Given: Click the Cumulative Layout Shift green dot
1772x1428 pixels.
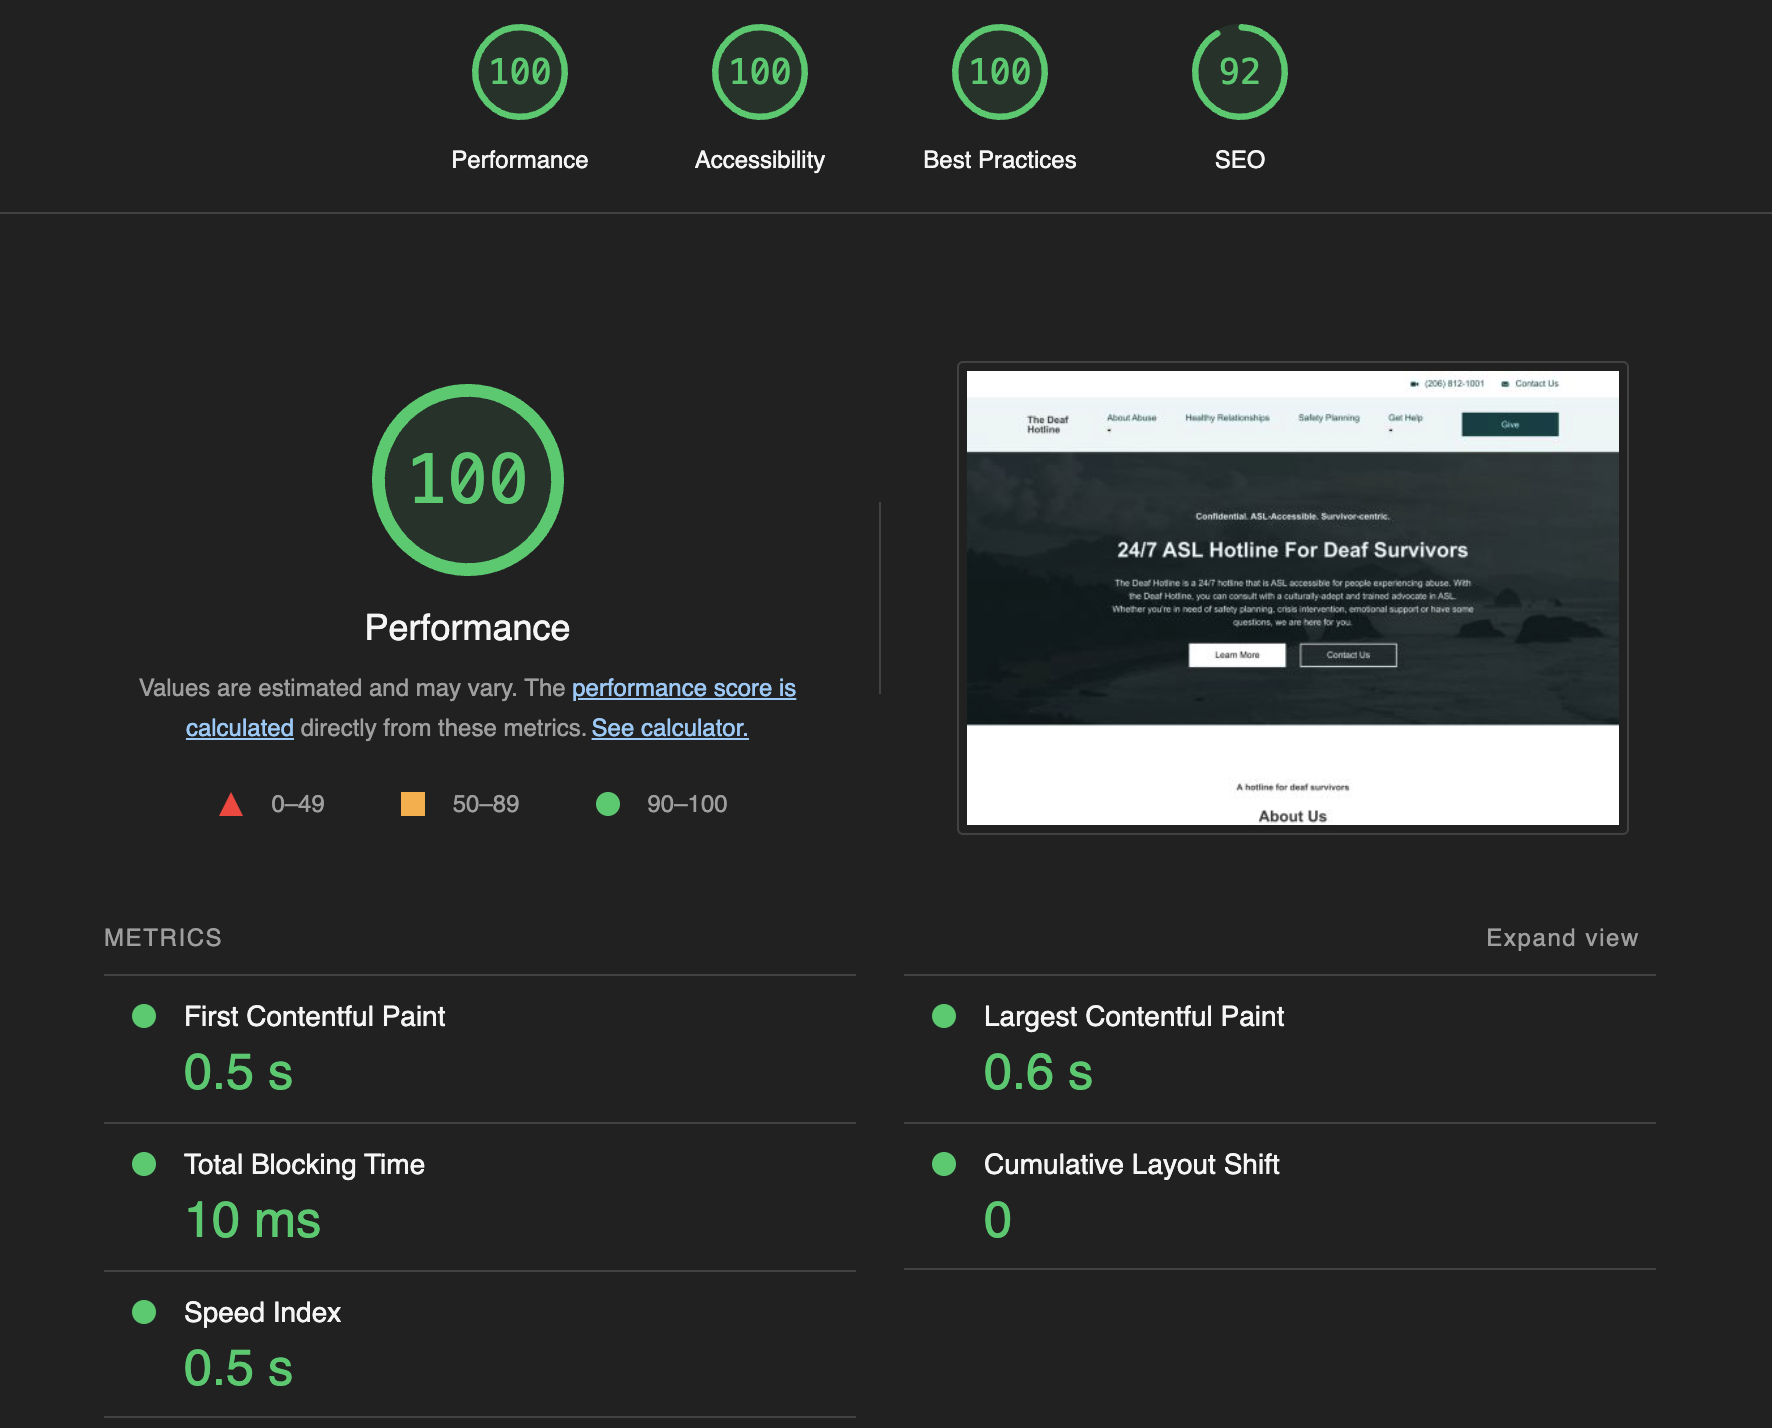Looking at the screenshot, I should point(944,1164).
